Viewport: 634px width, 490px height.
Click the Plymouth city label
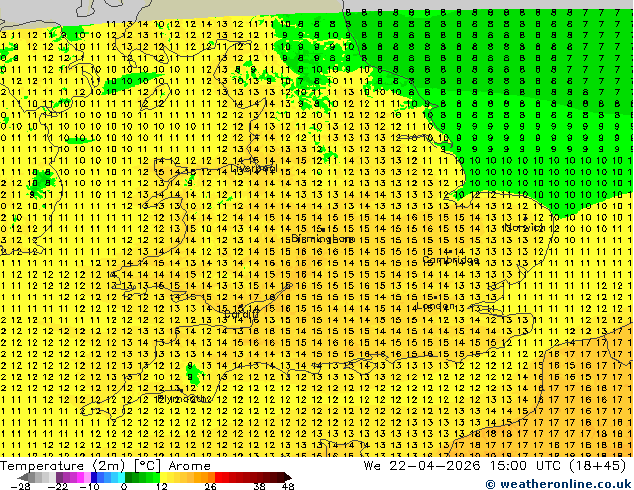(x=184, y=399)
